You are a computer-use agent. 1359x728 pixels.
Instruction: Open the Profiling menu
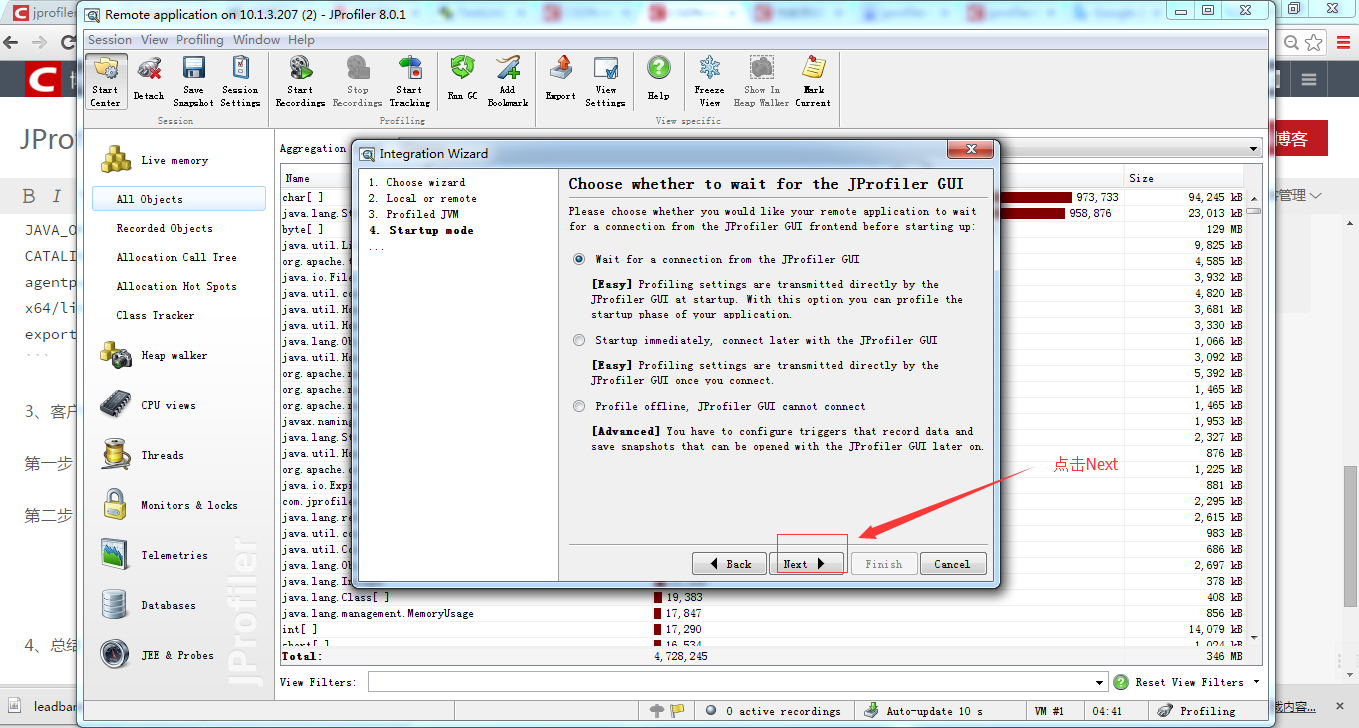[x=200, y=40]
